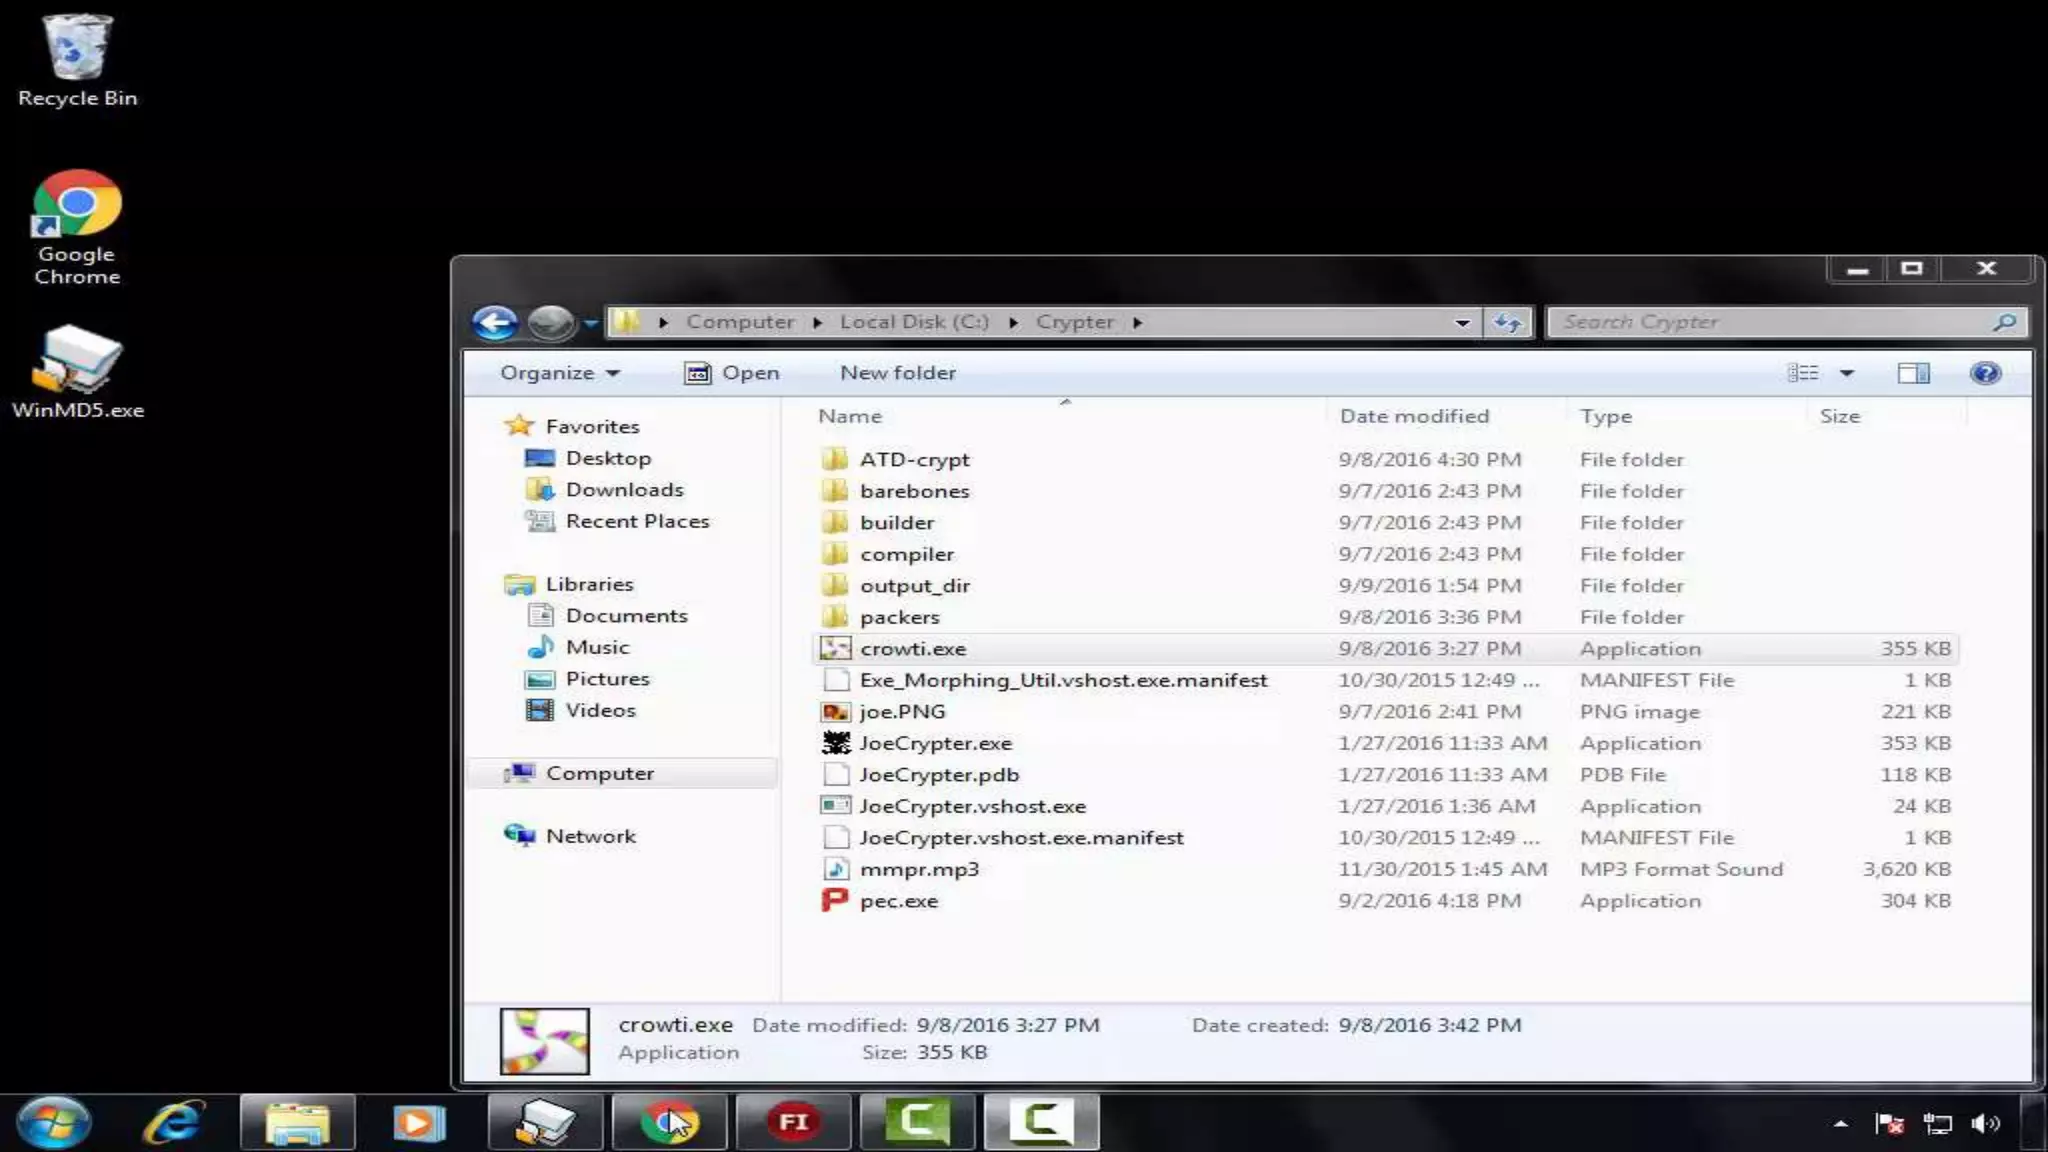
Task: Click the refresh button beside address bar
Action: [1507, 322]
